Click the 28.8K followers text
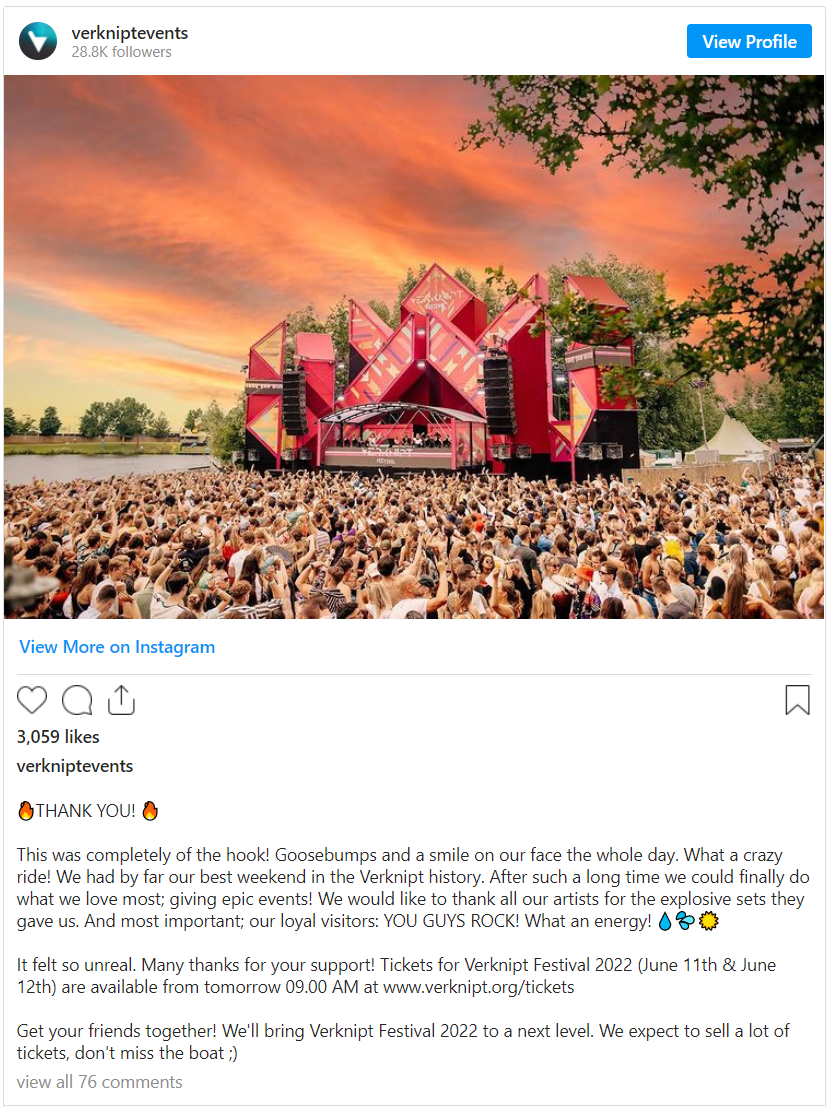Image resolution: width=829 pixels, height=1107 pixels. 121,52
